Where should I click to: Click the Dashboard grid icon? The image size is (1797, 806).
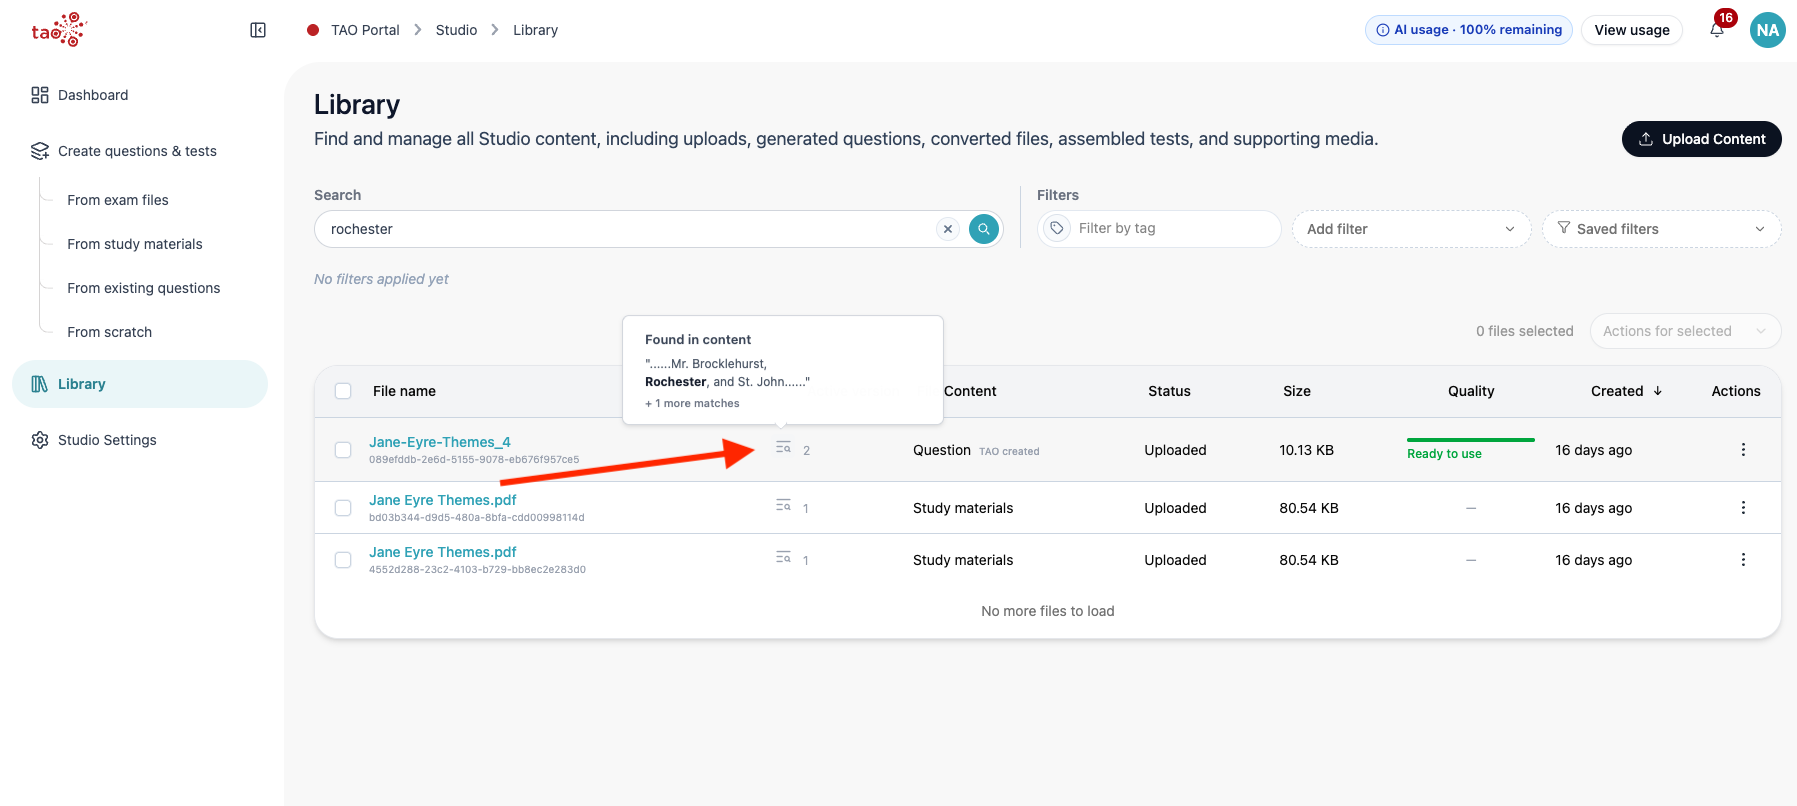pos(40,95)
